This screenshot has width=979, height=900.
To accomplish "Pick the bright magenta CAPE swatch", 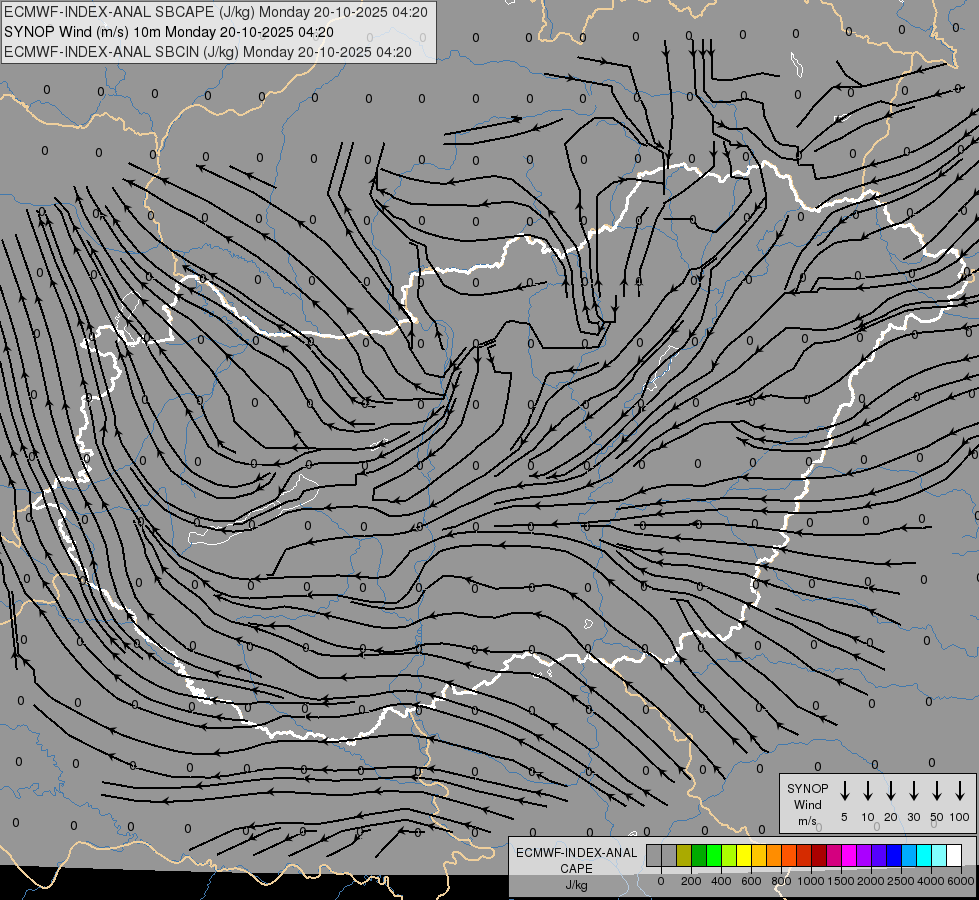I will pos(849,855).
